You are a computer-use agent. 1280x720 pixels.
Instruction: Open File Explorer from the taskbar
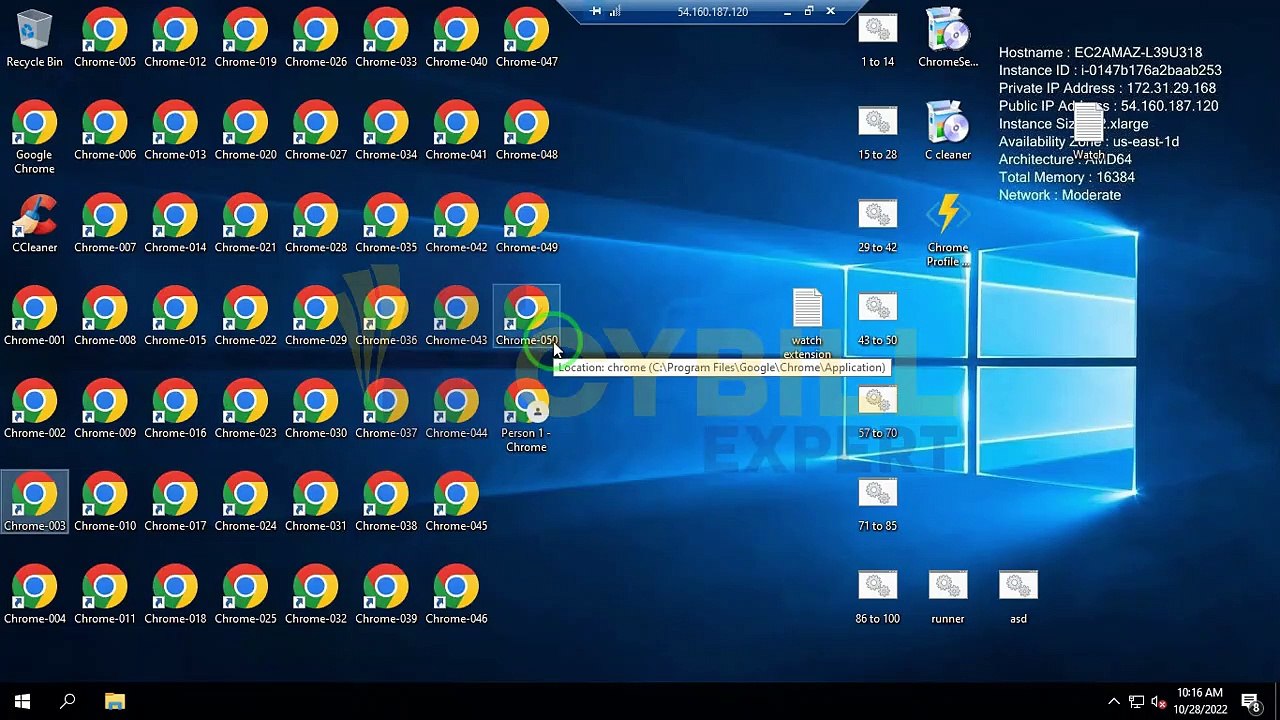point(115,701)
